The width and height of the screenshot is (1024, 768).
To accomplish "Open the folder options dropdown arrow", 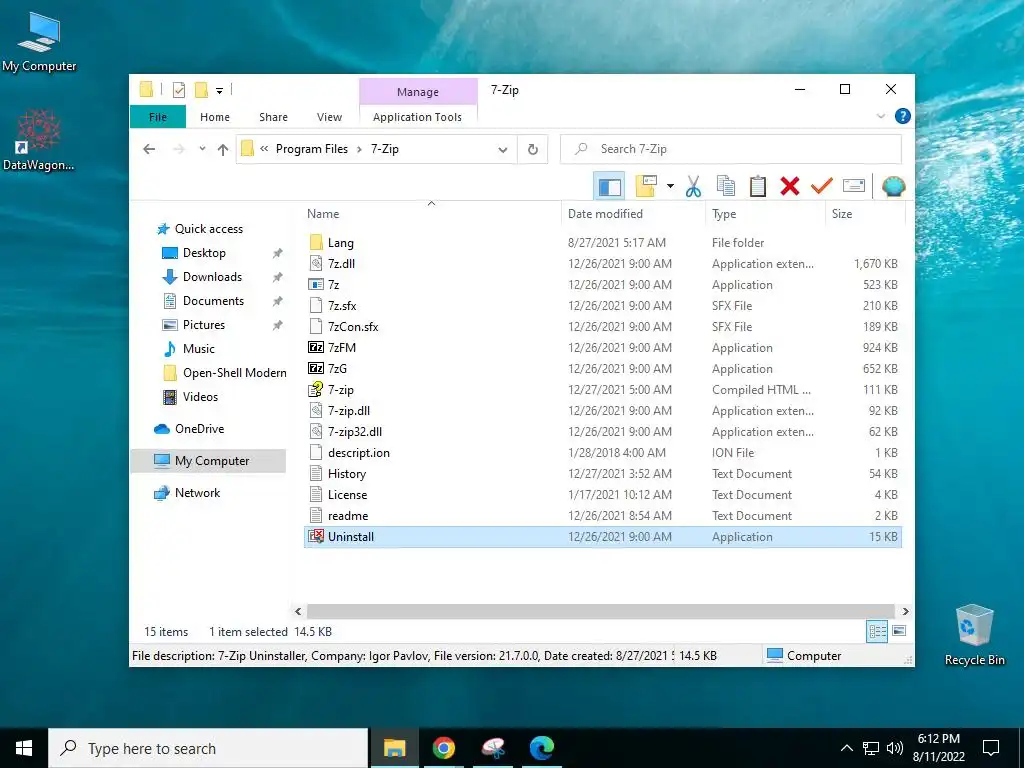I will tap(670, 187).
